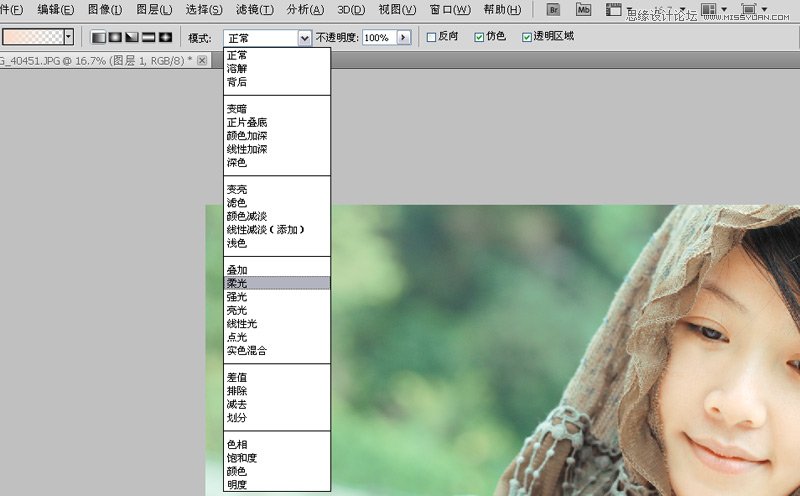Close the G_40451.JPG document tab
The image size is (800, 496).
click(x=202, y=60)
